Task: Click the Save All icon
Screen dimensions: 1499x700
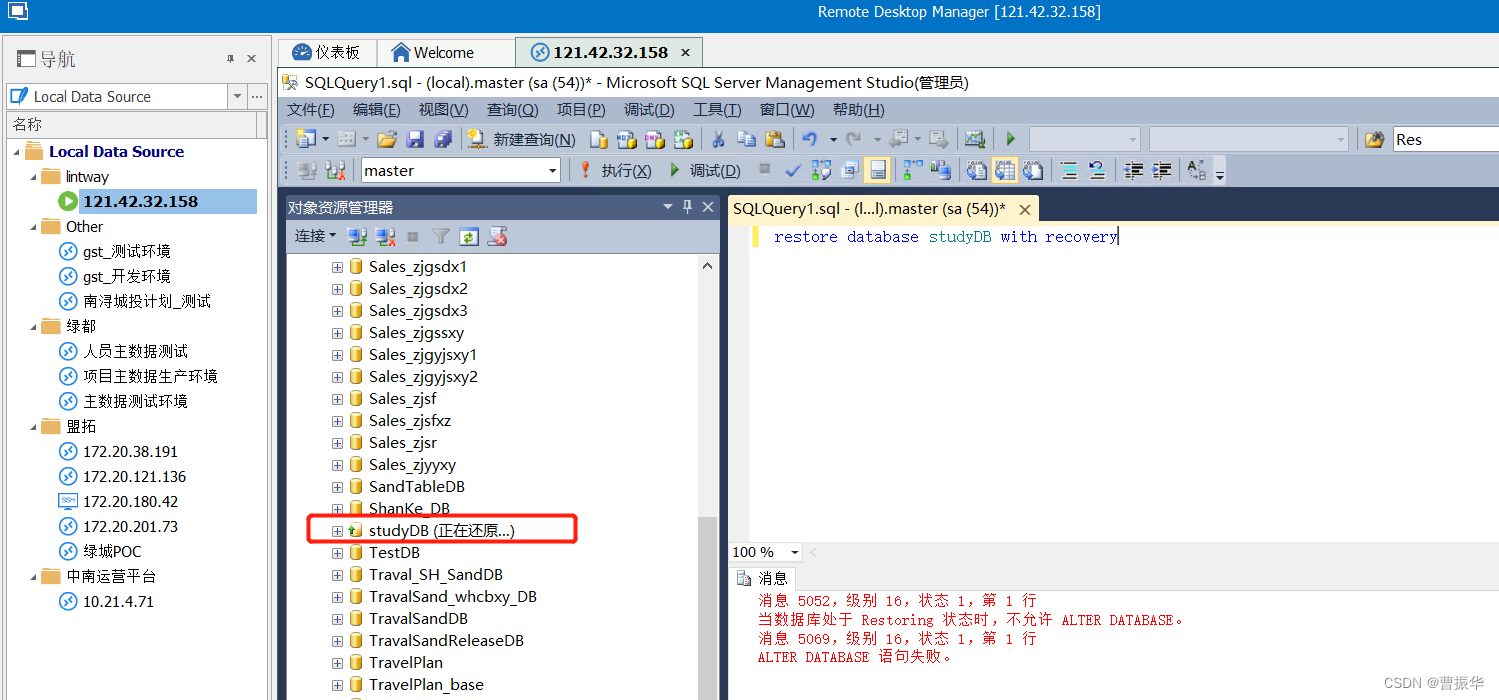Action: click(443, 139)
